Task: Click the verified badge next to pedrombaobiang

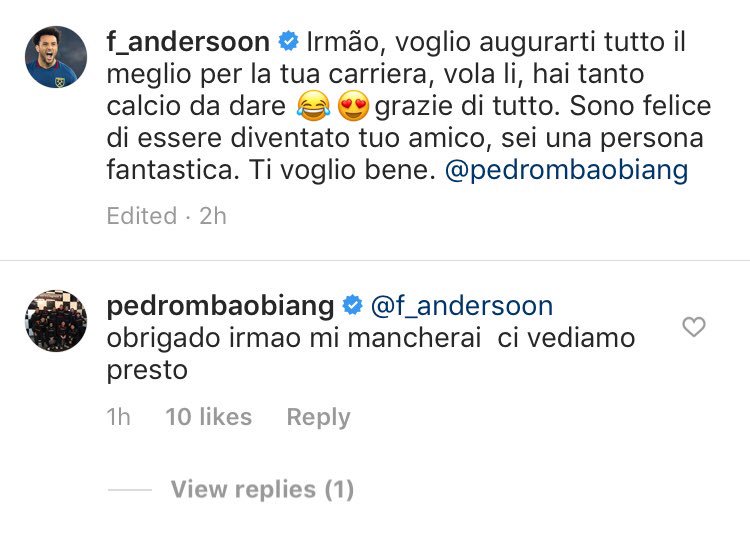Action: (x=353, y=306)
